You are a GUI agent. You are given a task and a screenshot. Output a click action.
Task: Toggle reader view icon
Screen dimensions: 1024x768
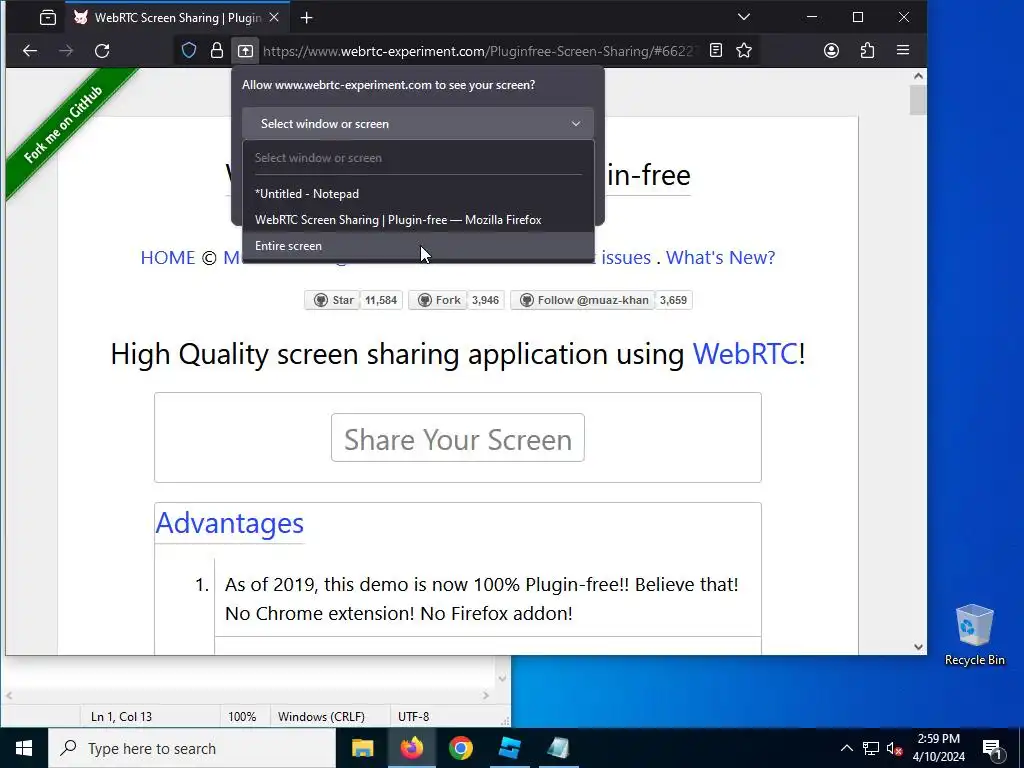[716, 50]
